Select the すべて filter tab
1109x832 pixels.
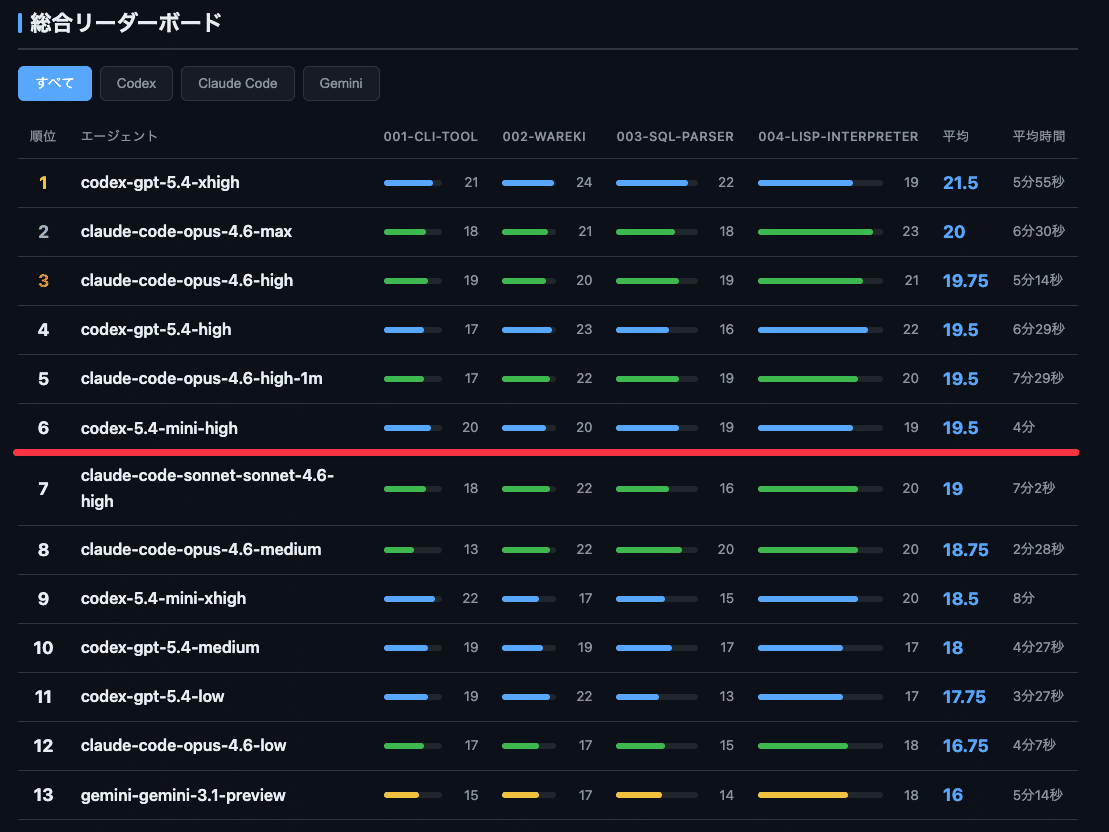[x=55, y=83]
